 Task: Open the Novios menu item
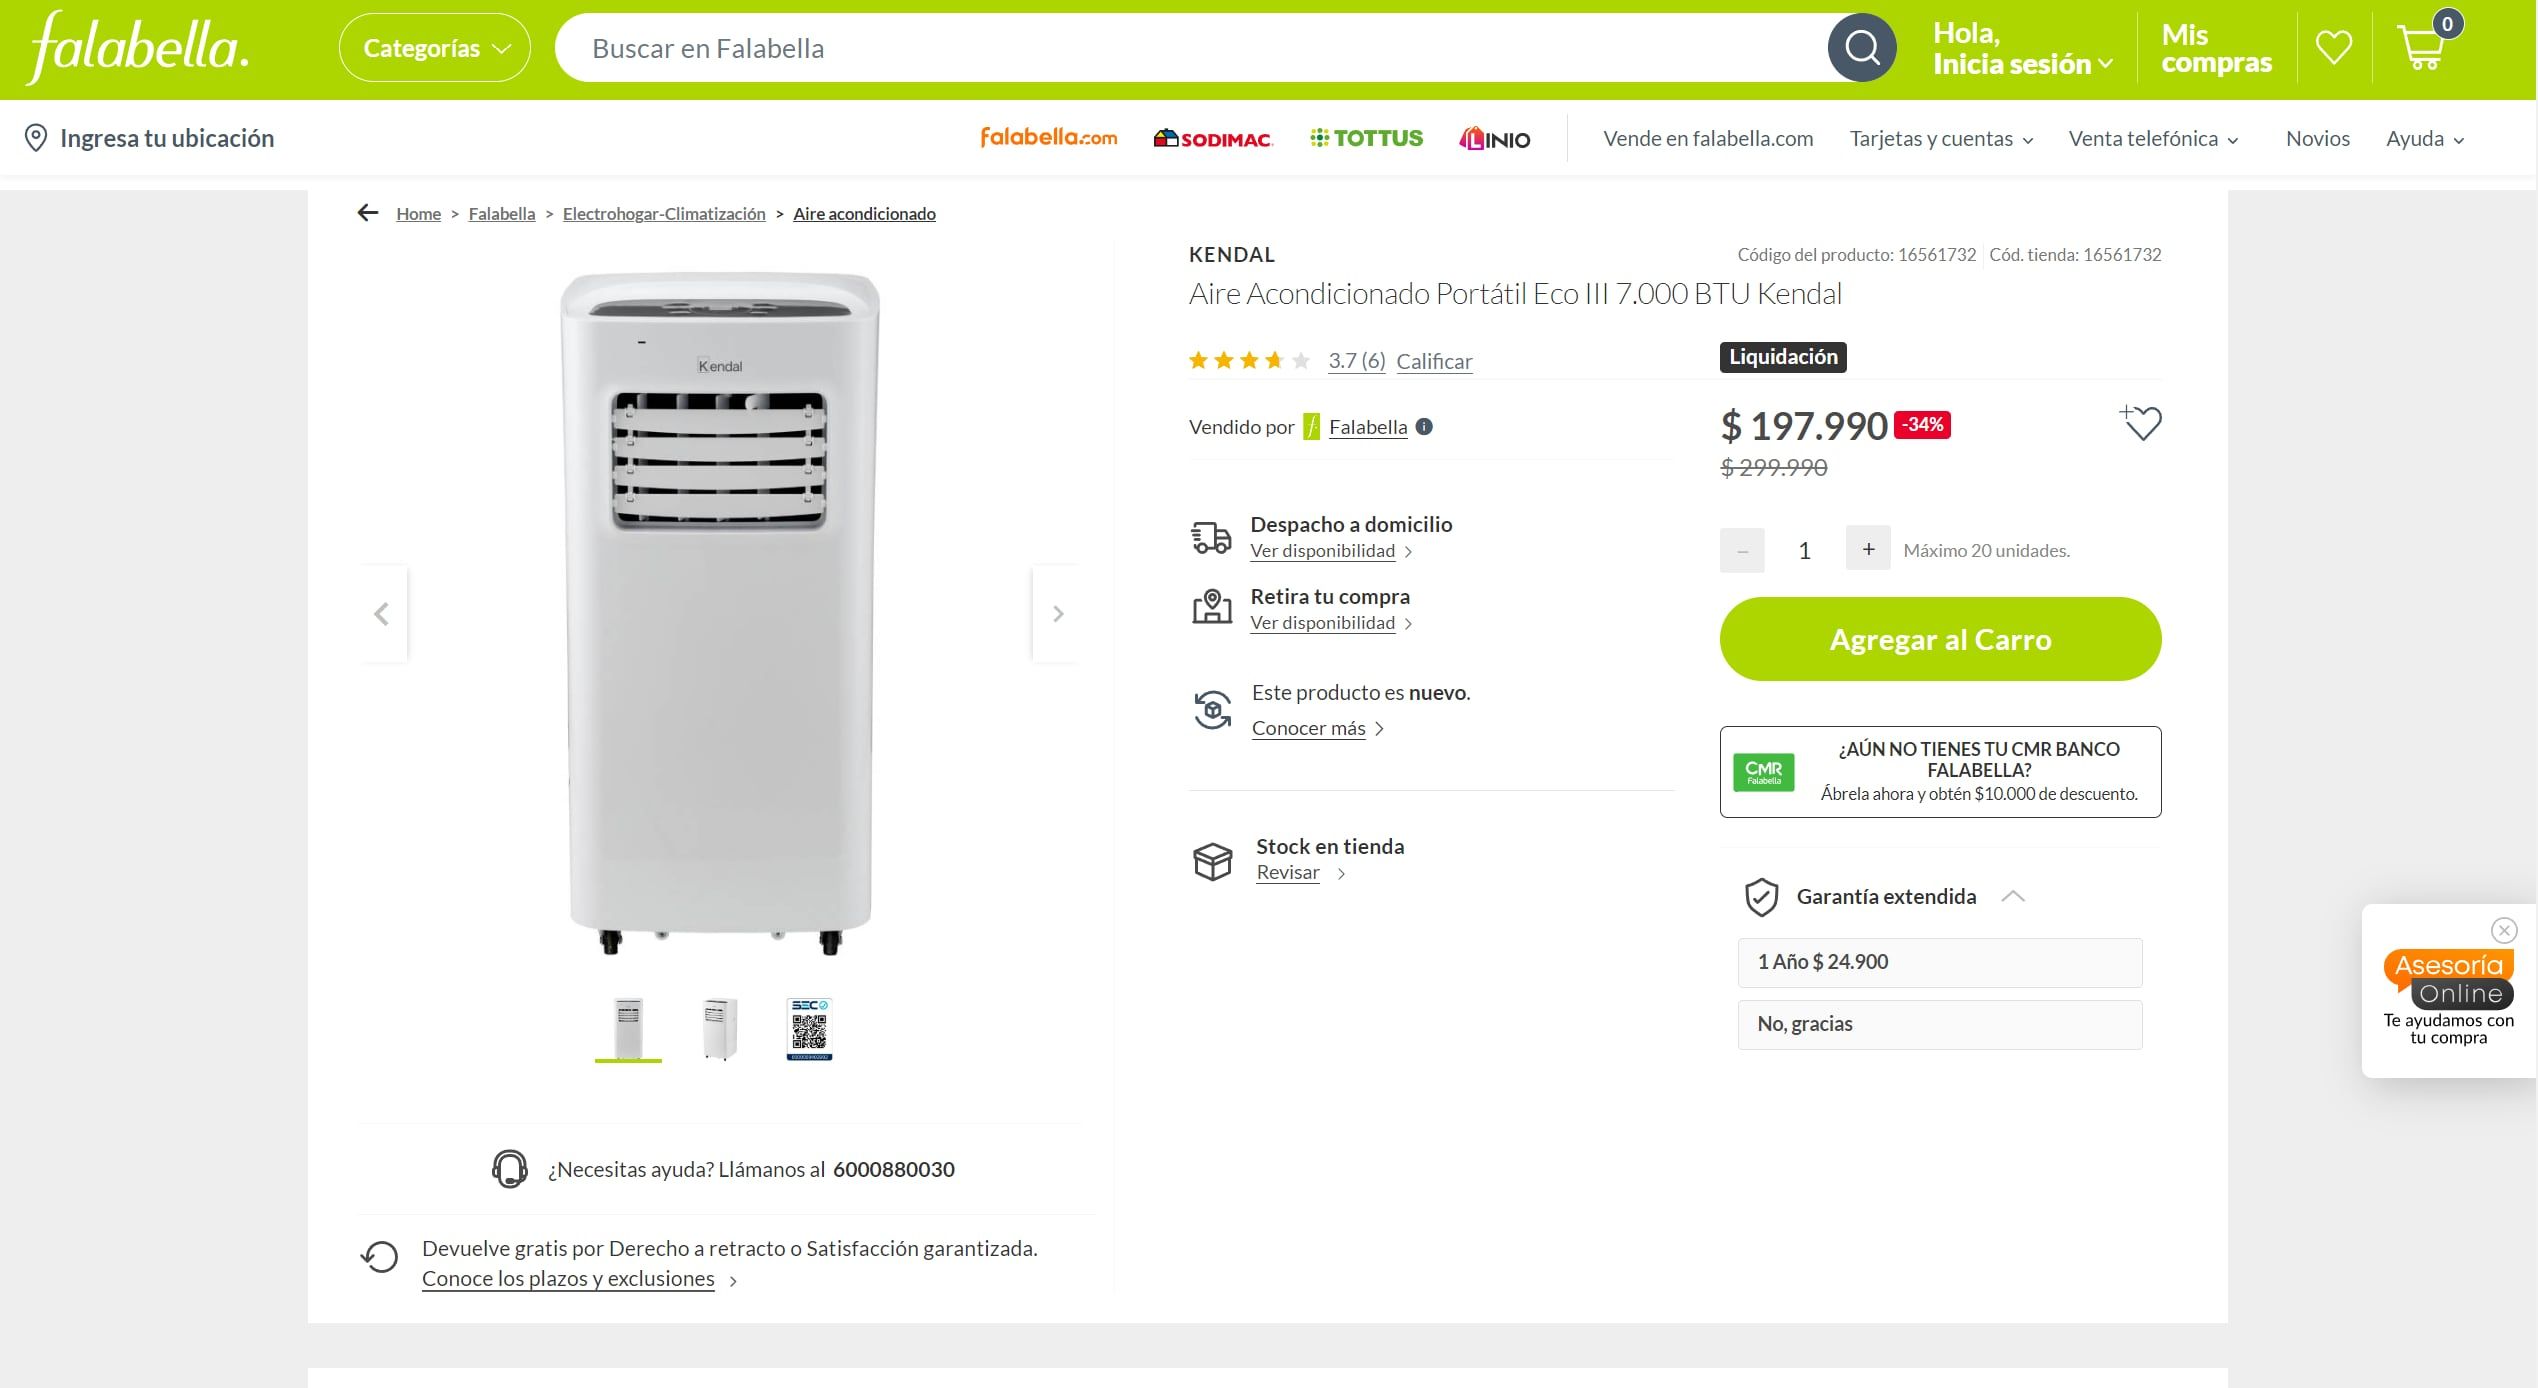[x=2317, y=139]
